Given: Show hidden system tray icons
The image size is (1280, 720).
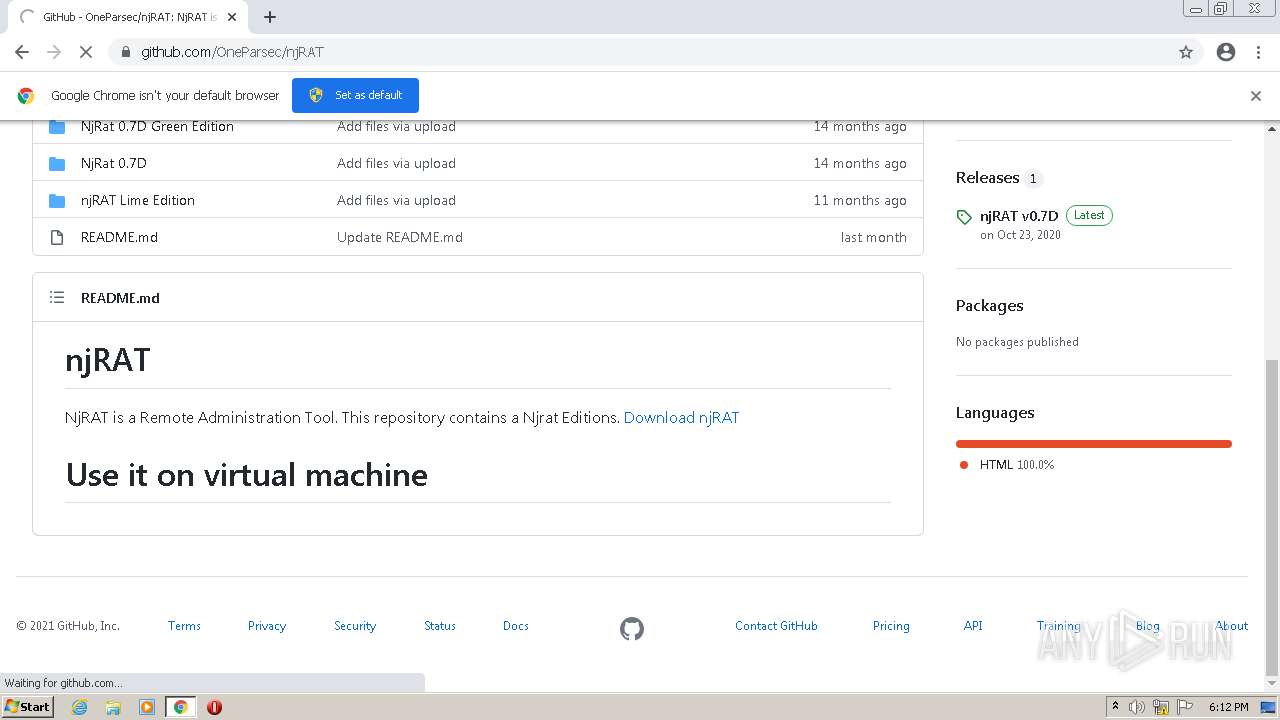Looking at the screenshot, I should (x=1116, y=707).
